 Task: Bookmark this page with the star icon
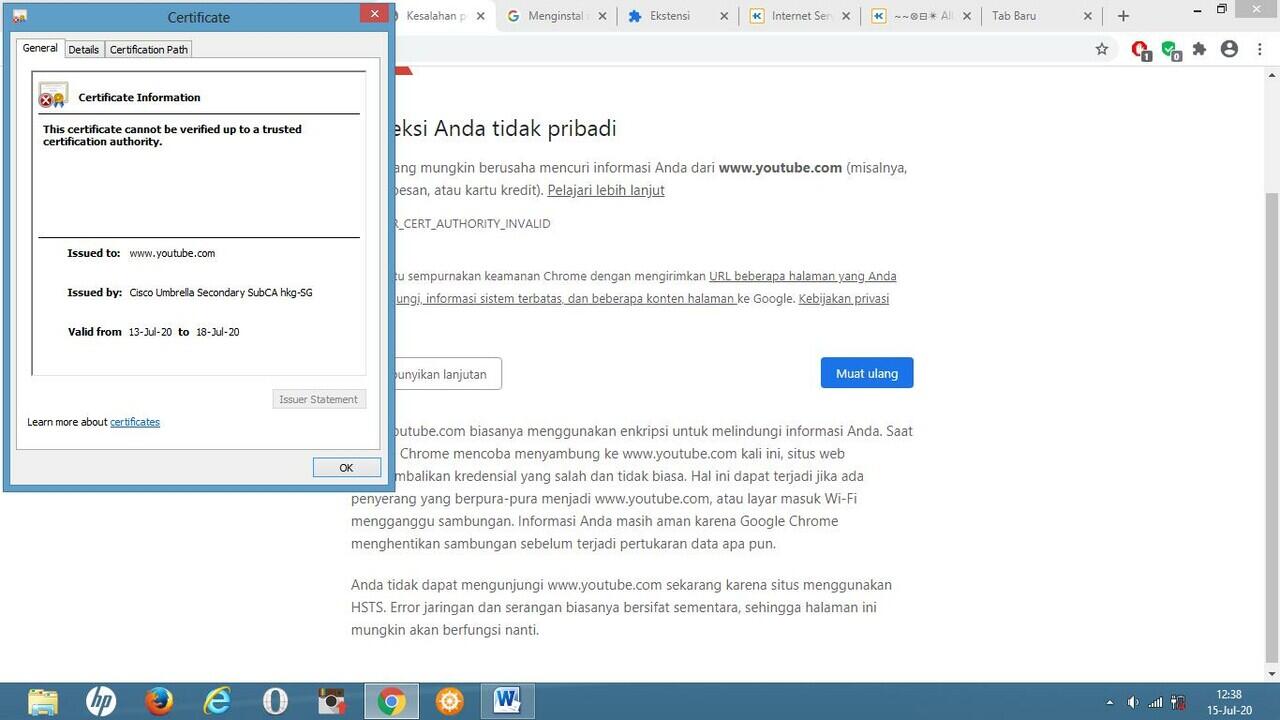pyautogui.click(x=1101, y=48)
